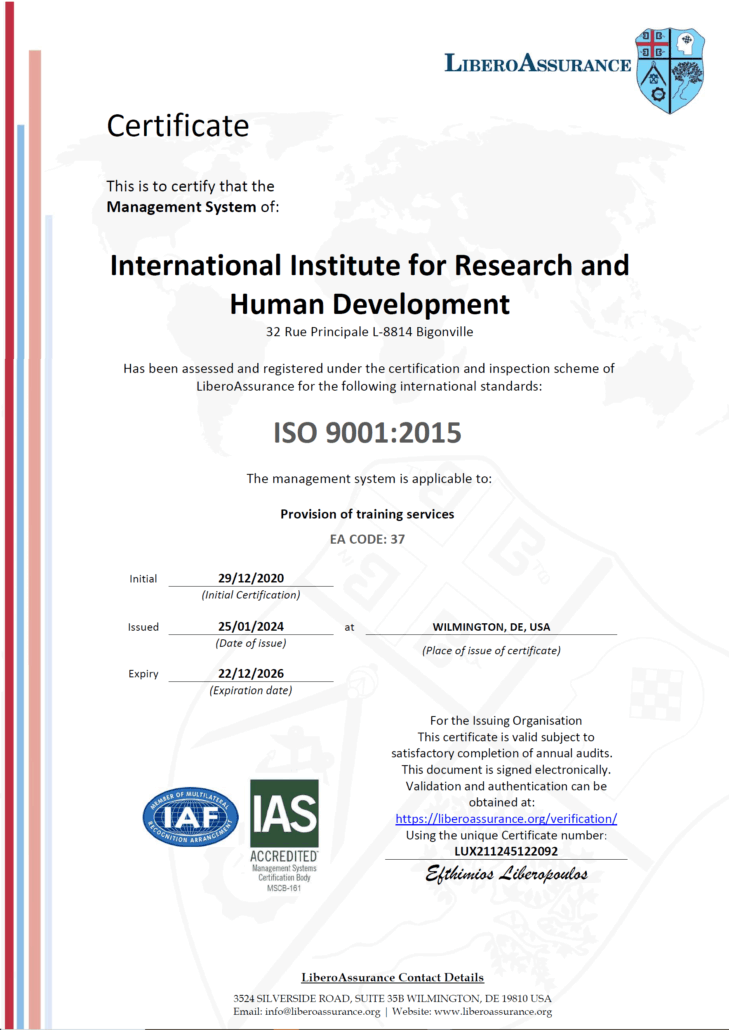Viewport: 729px width, 1030px height.
Task: Click the 'Has been assessed and registered' sentence
Action: pyautogui.click(x=369, y=377)
